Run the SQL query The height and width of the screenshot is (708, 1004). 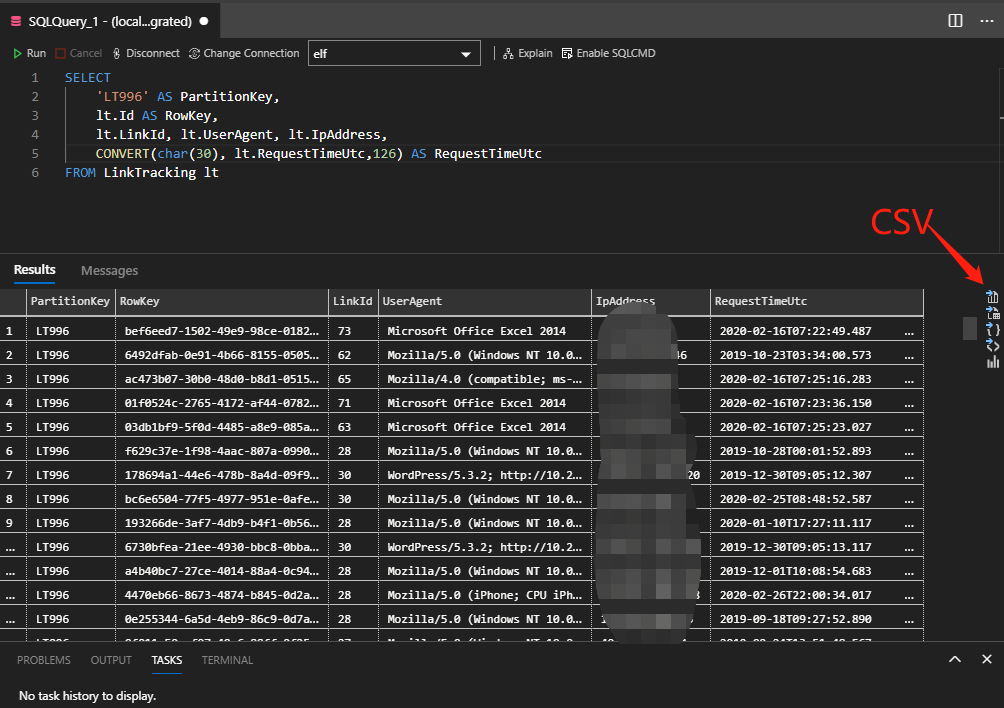click(x=29, y=53)
